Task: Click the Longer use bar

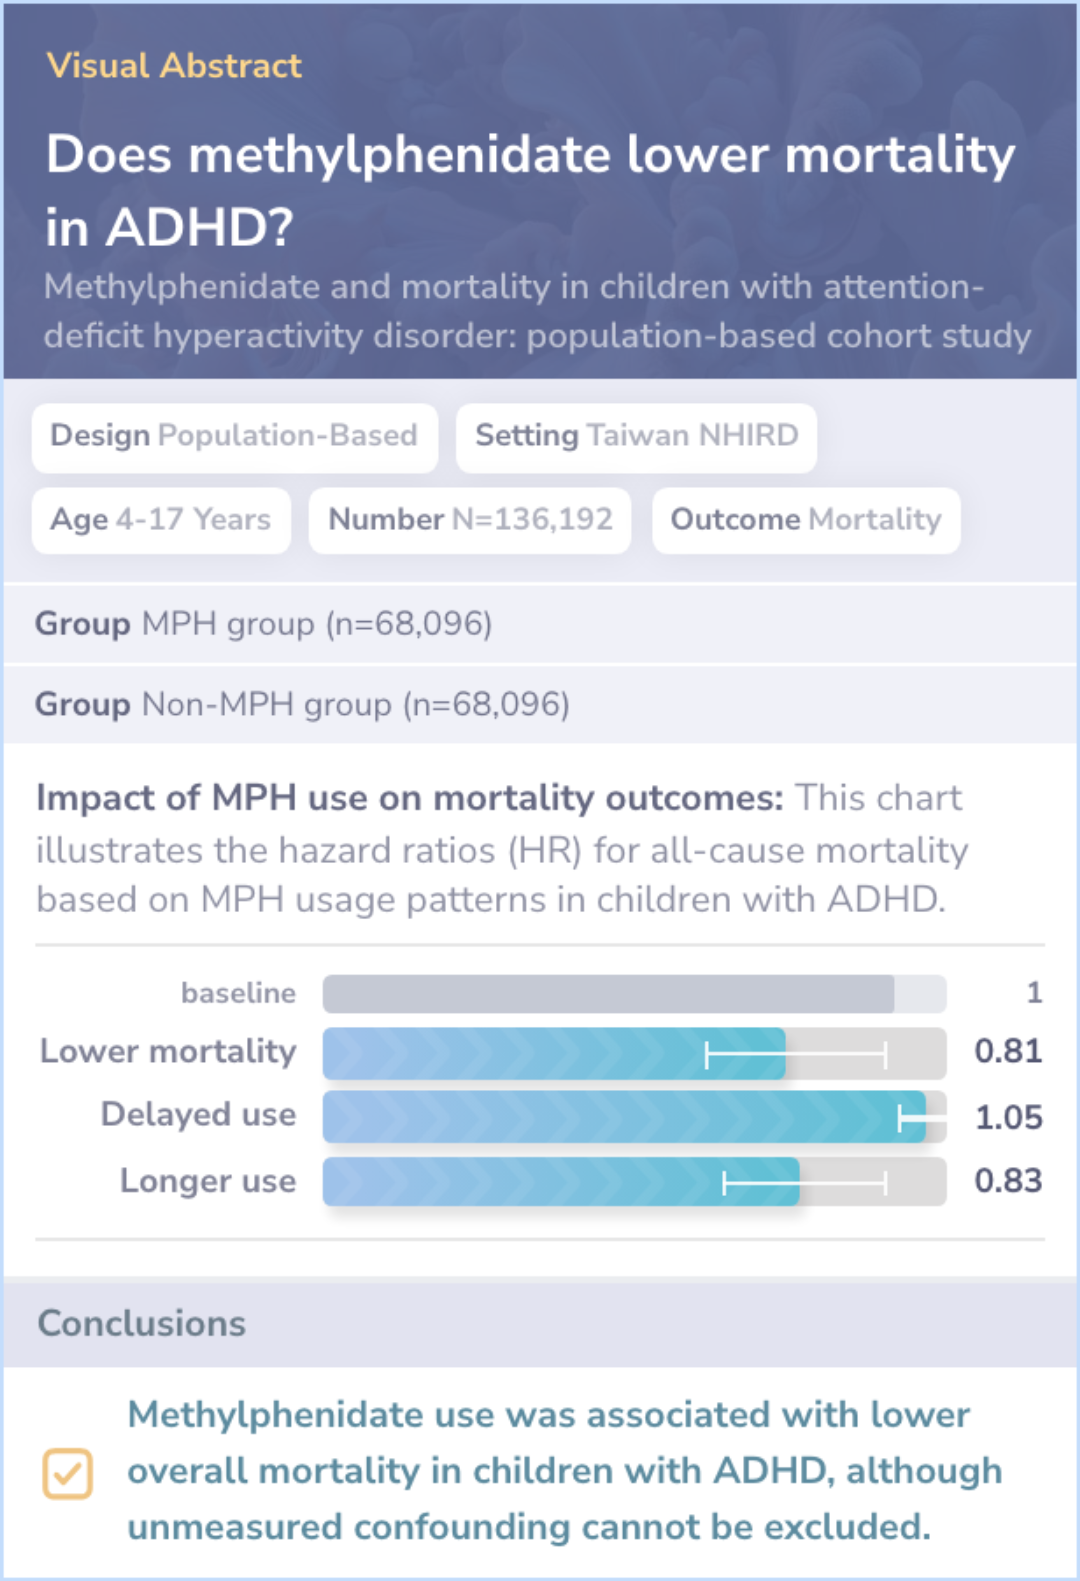Action: coord(561,1181)
